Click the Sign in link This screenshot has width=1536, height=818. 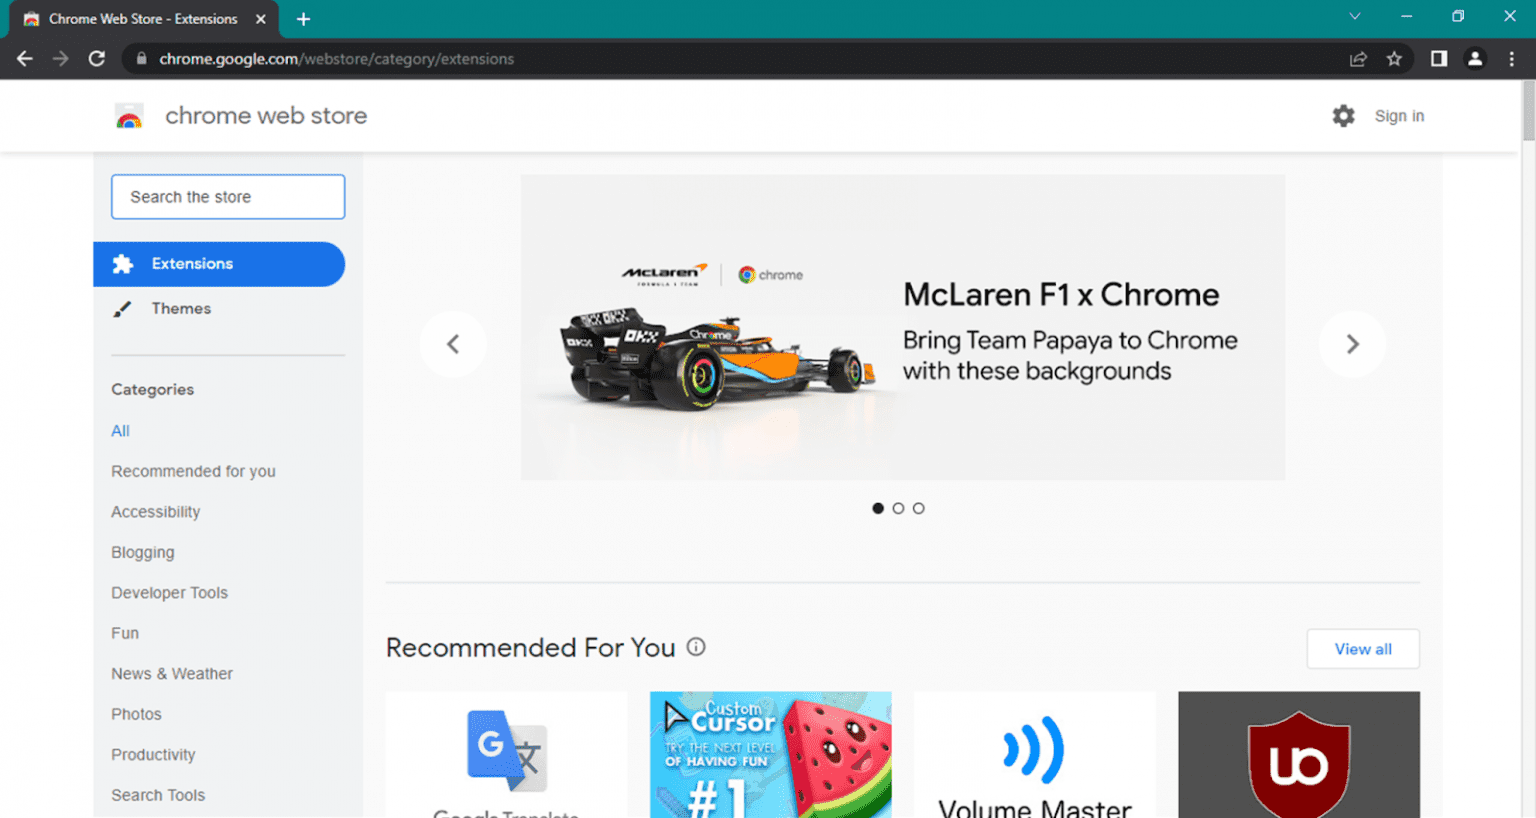pyautogui.click(x=1399, y=116)
